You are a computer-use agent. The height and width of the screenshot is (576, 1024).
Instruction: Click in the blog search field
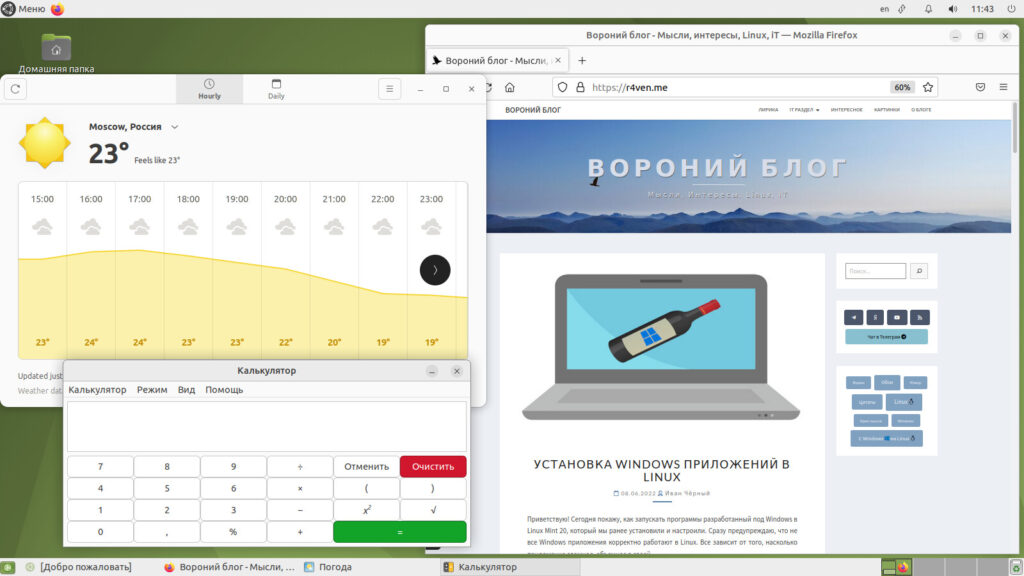coord(875,271)
